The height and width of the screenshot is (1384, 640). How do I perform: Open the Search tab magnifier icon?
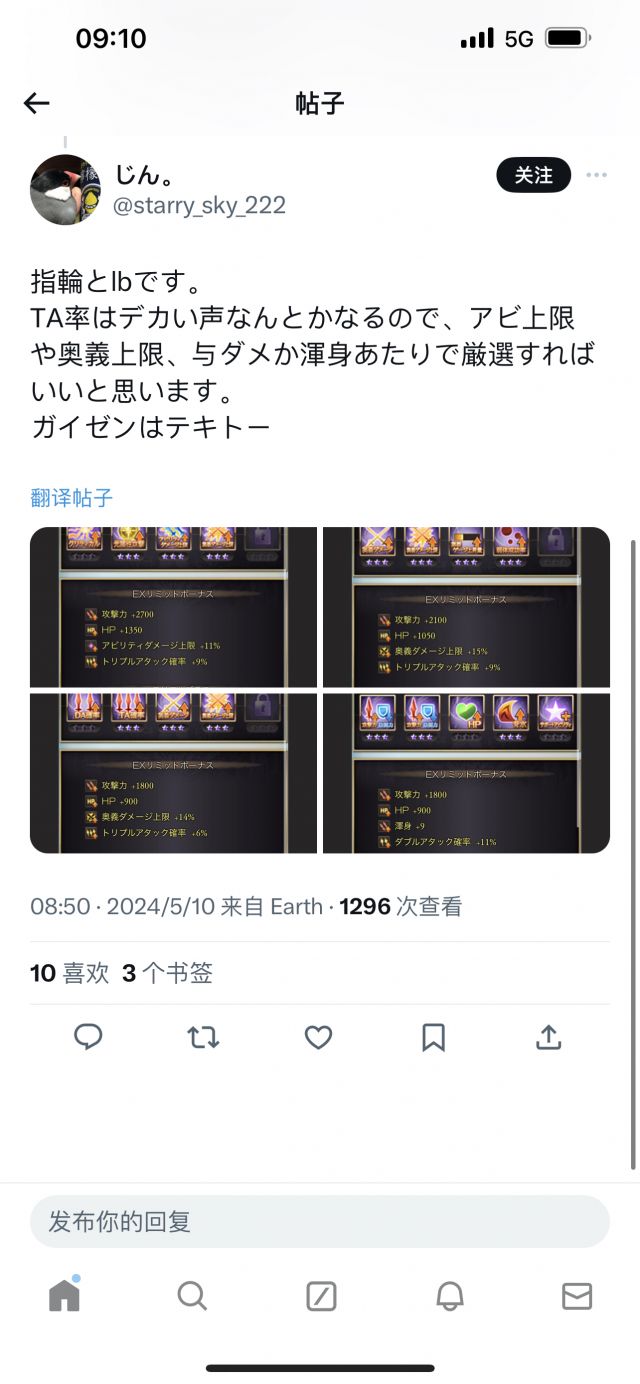point(192,1296)
